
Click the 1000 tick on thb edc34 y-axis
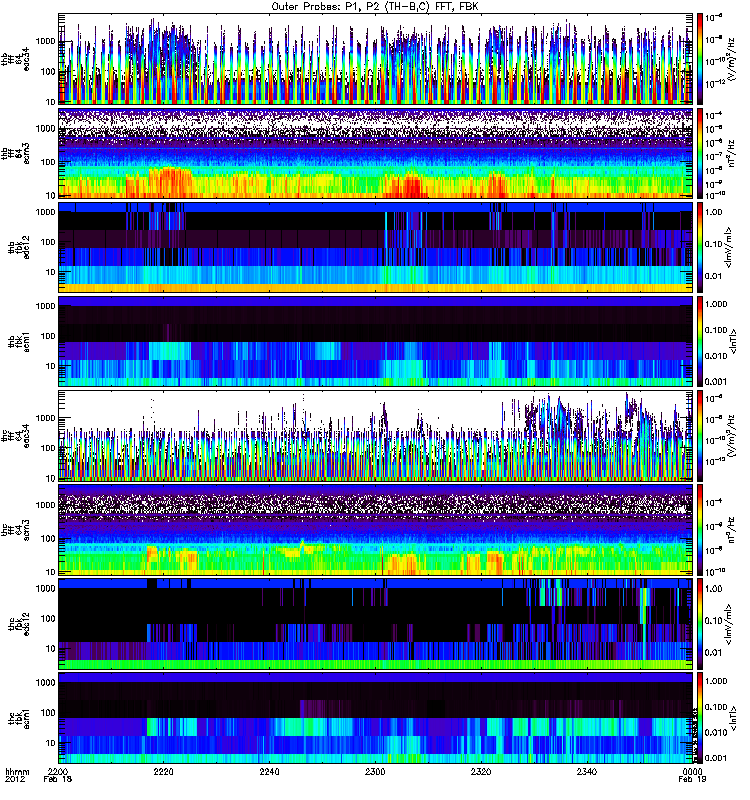pos(45,41)
